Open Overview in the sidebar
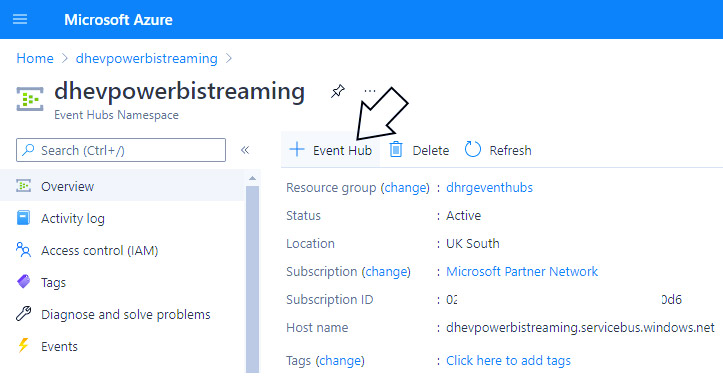 [122, 186]
